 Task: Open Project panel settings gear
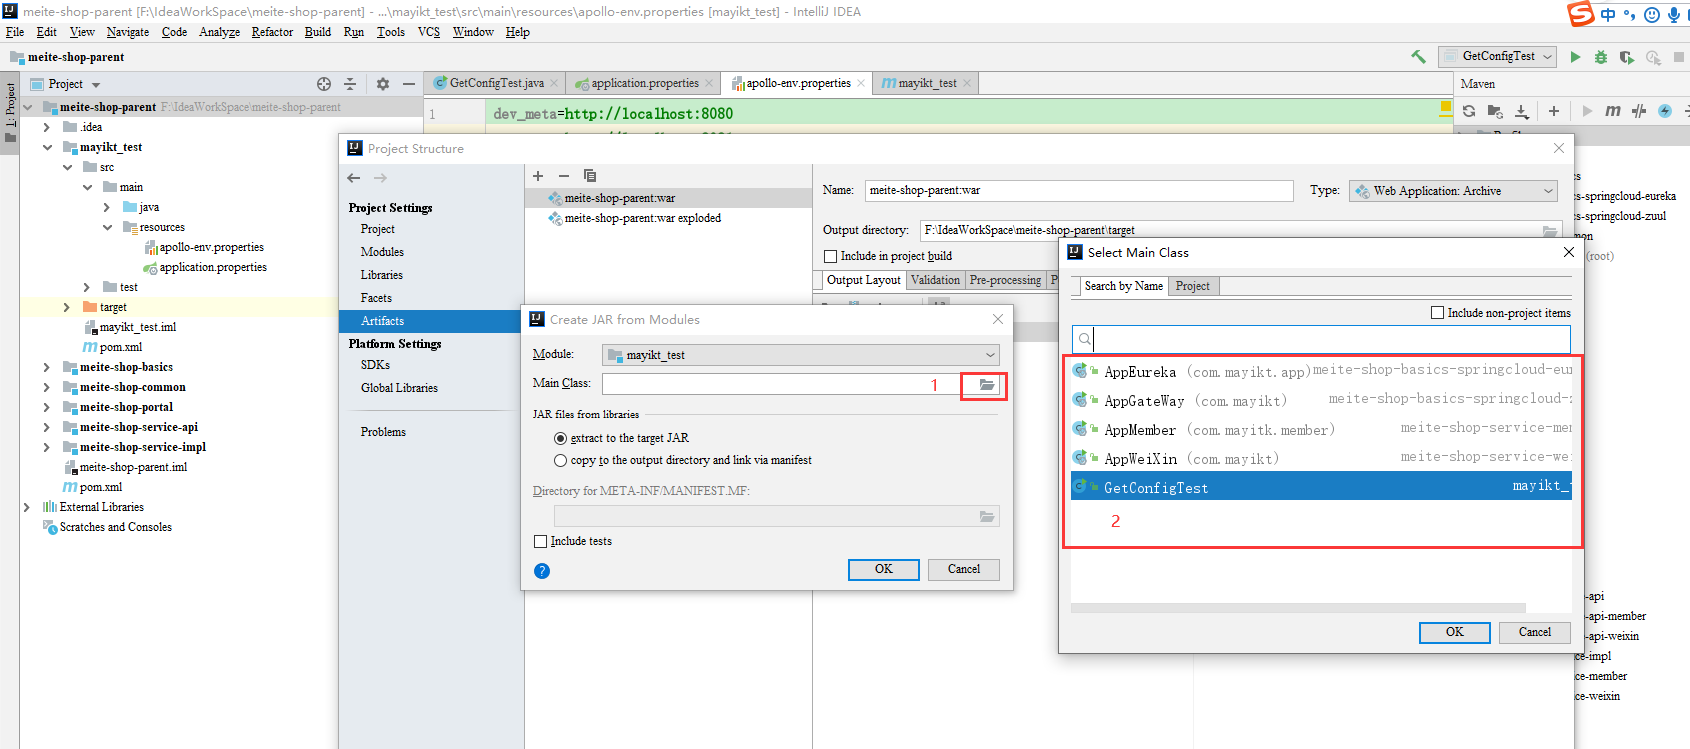[383, 84]
